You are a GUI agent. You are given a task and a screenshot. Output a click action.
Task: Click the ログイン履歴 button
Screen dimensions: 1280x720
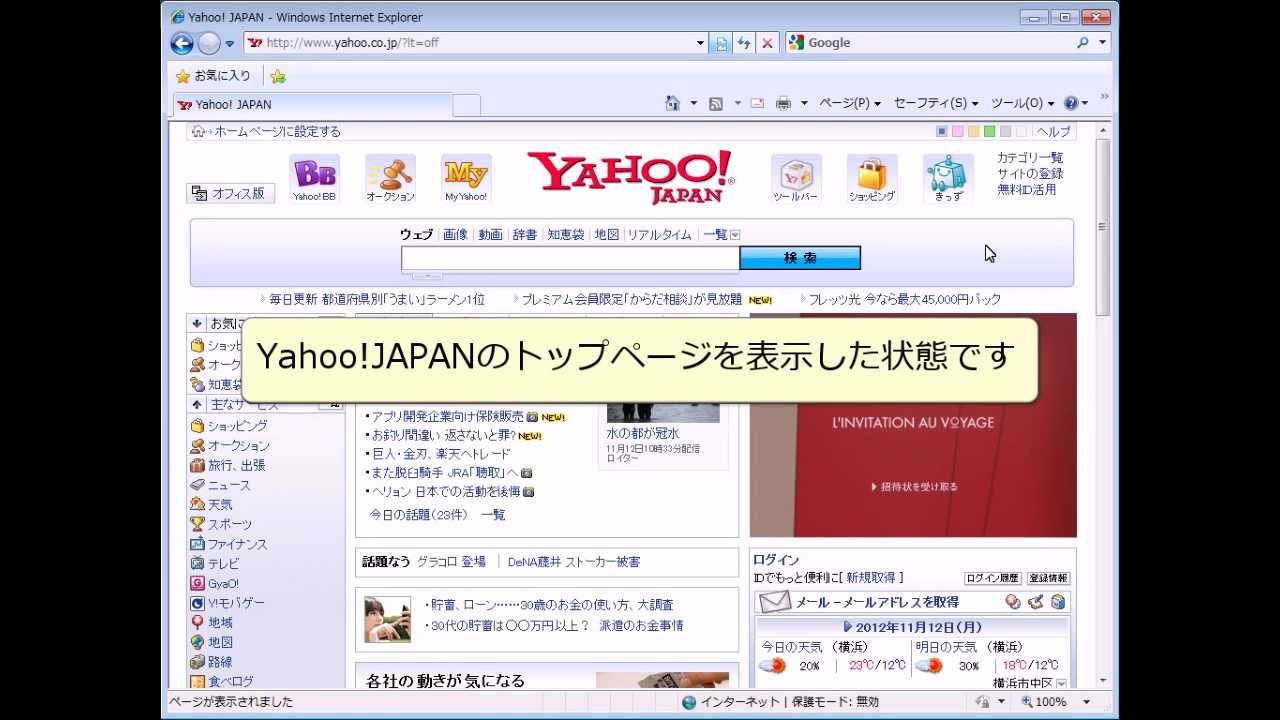(993, 578)
